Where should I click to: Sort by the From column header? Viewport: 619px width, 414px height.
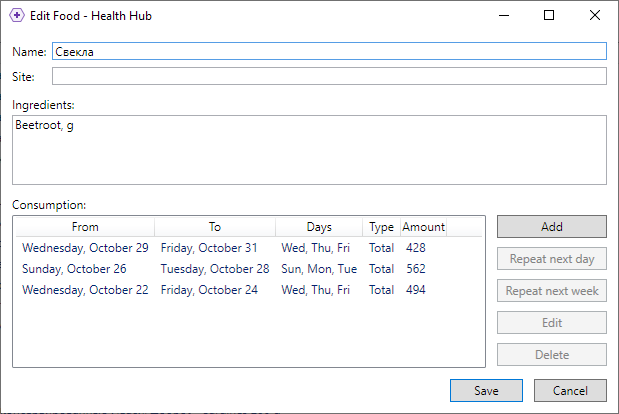(x=85, y=227)
